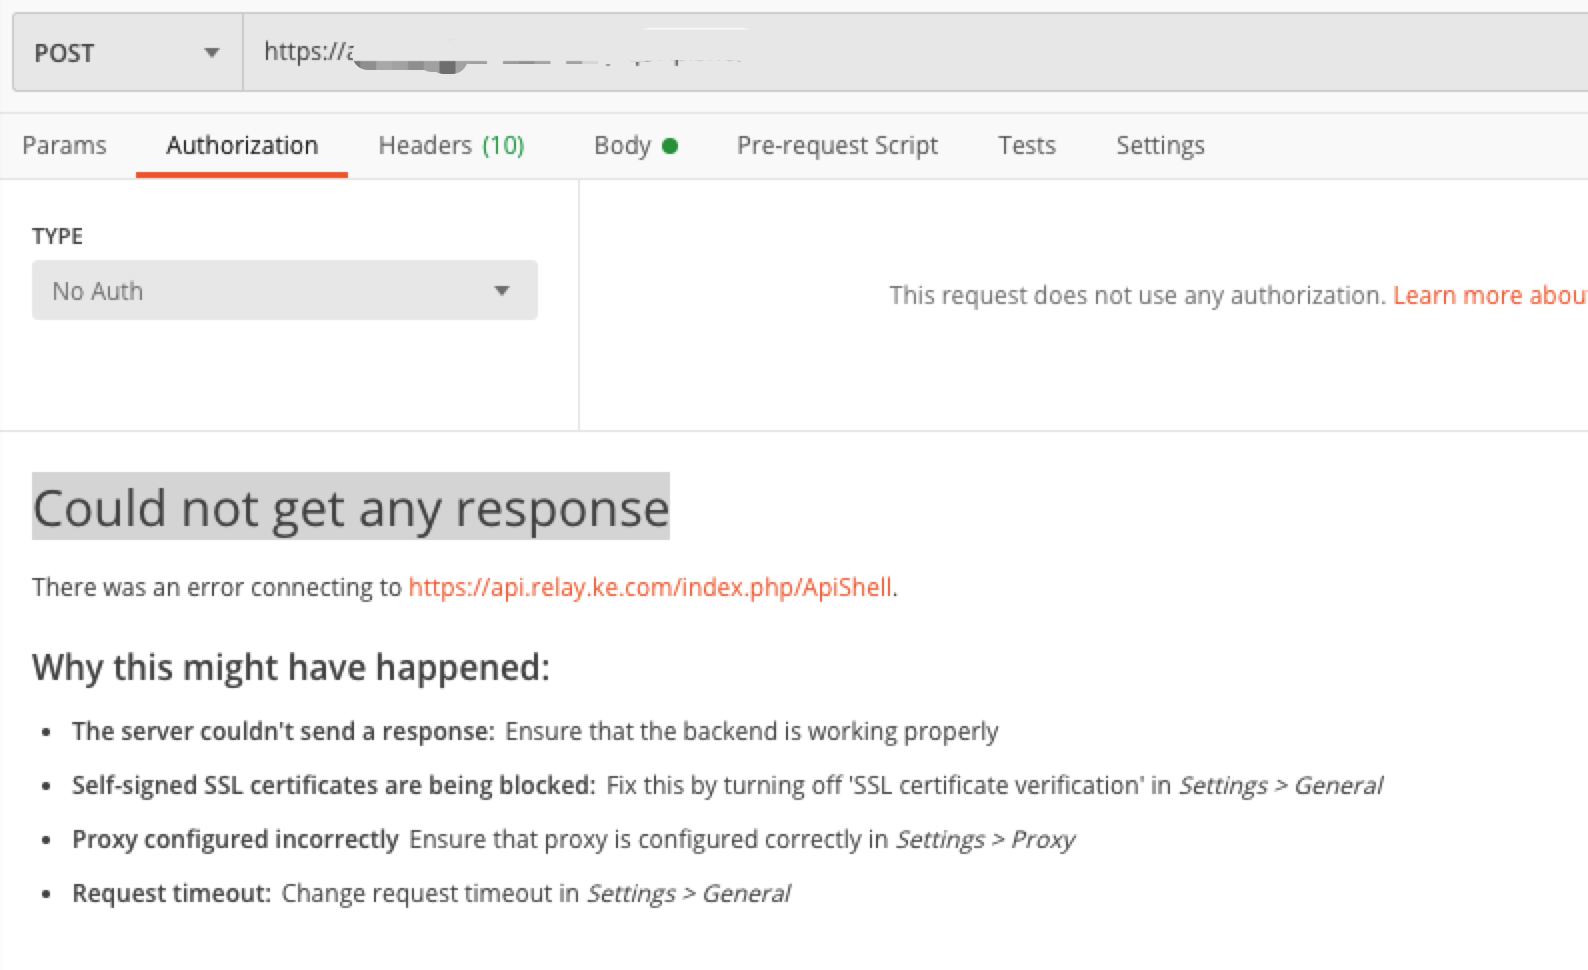
Task: Click the 'Why this might have happened:' heading
Action: pyautogui.click(x=291, y=667)
